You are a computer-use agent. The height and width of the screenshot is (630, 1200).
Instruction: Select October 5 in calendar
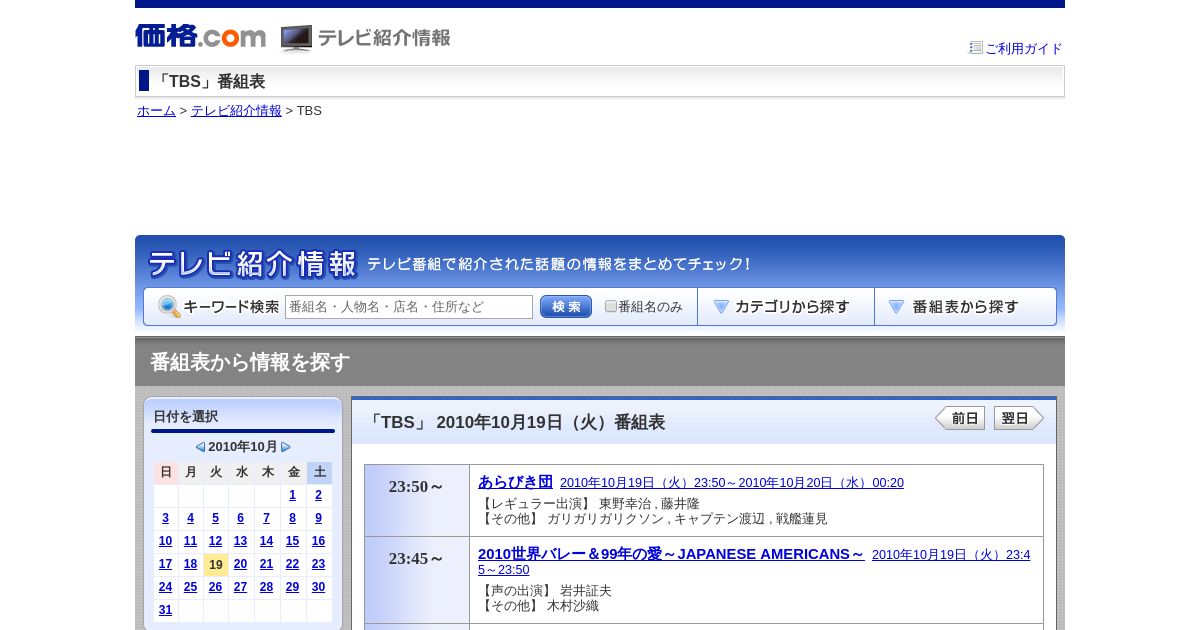[x=215, y=518]
